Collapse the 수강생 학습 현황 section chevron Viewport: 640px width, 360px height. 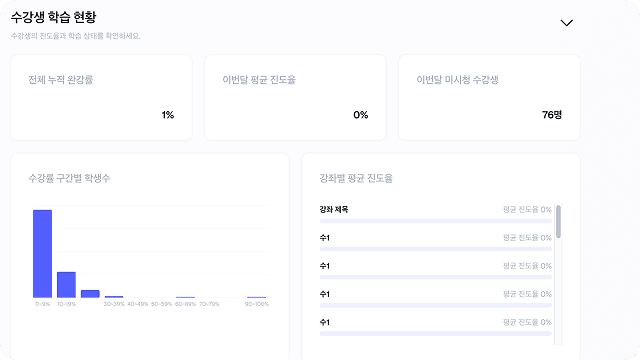(567, 23)
